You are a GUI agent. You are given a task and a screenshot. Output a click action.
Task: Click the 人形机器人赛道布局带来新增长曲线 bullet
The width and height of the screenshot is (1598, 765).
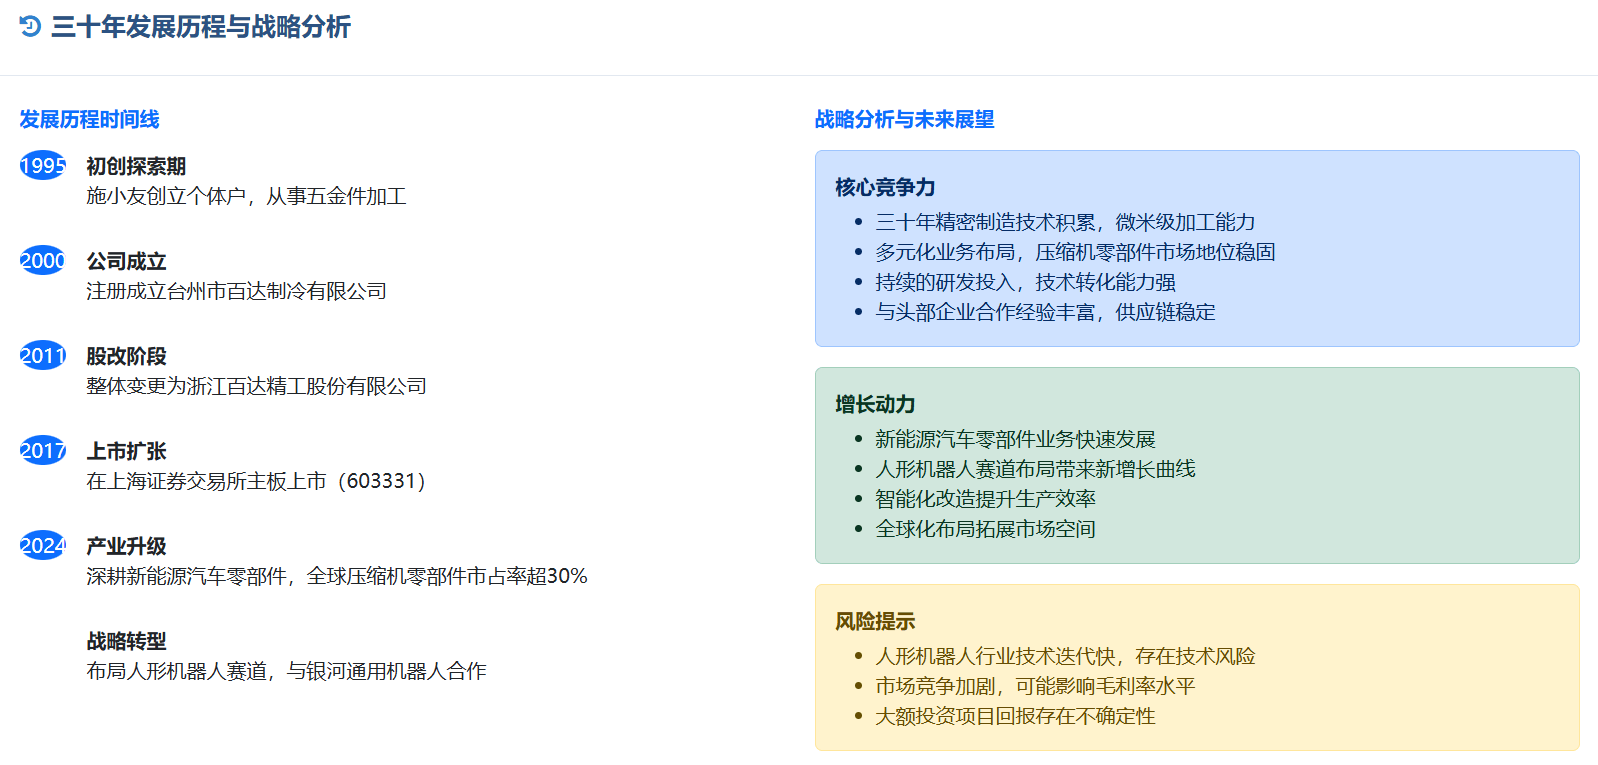point(1035,469)
